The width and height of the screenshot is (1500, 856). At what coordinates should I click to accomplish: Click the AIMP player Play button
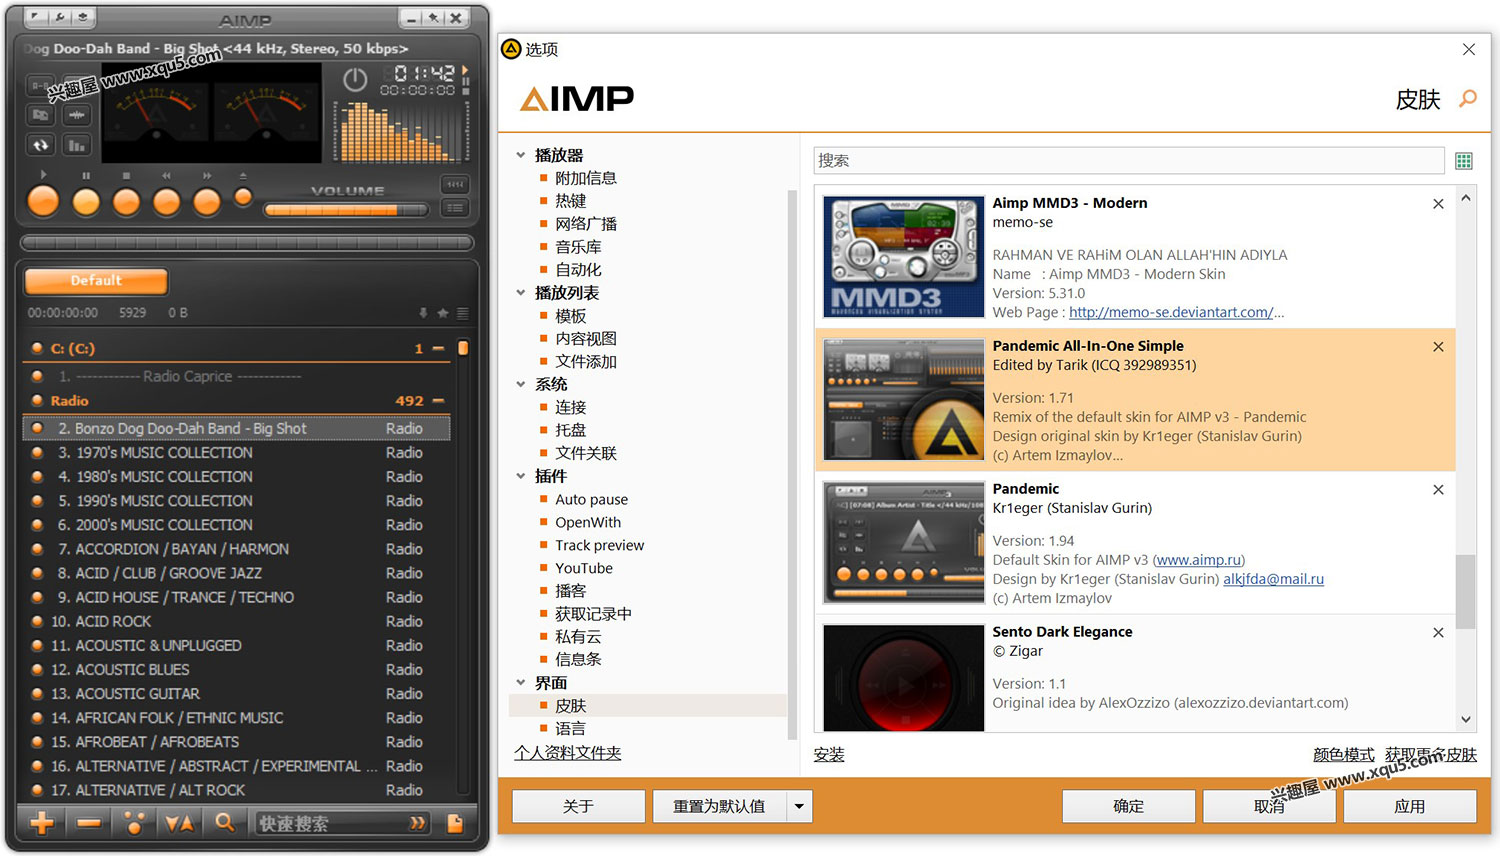(43, 201)
